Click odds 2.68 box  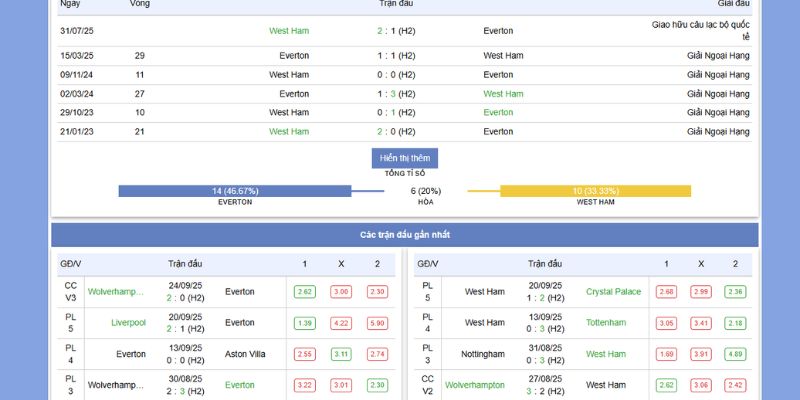(x=666, y=292)
